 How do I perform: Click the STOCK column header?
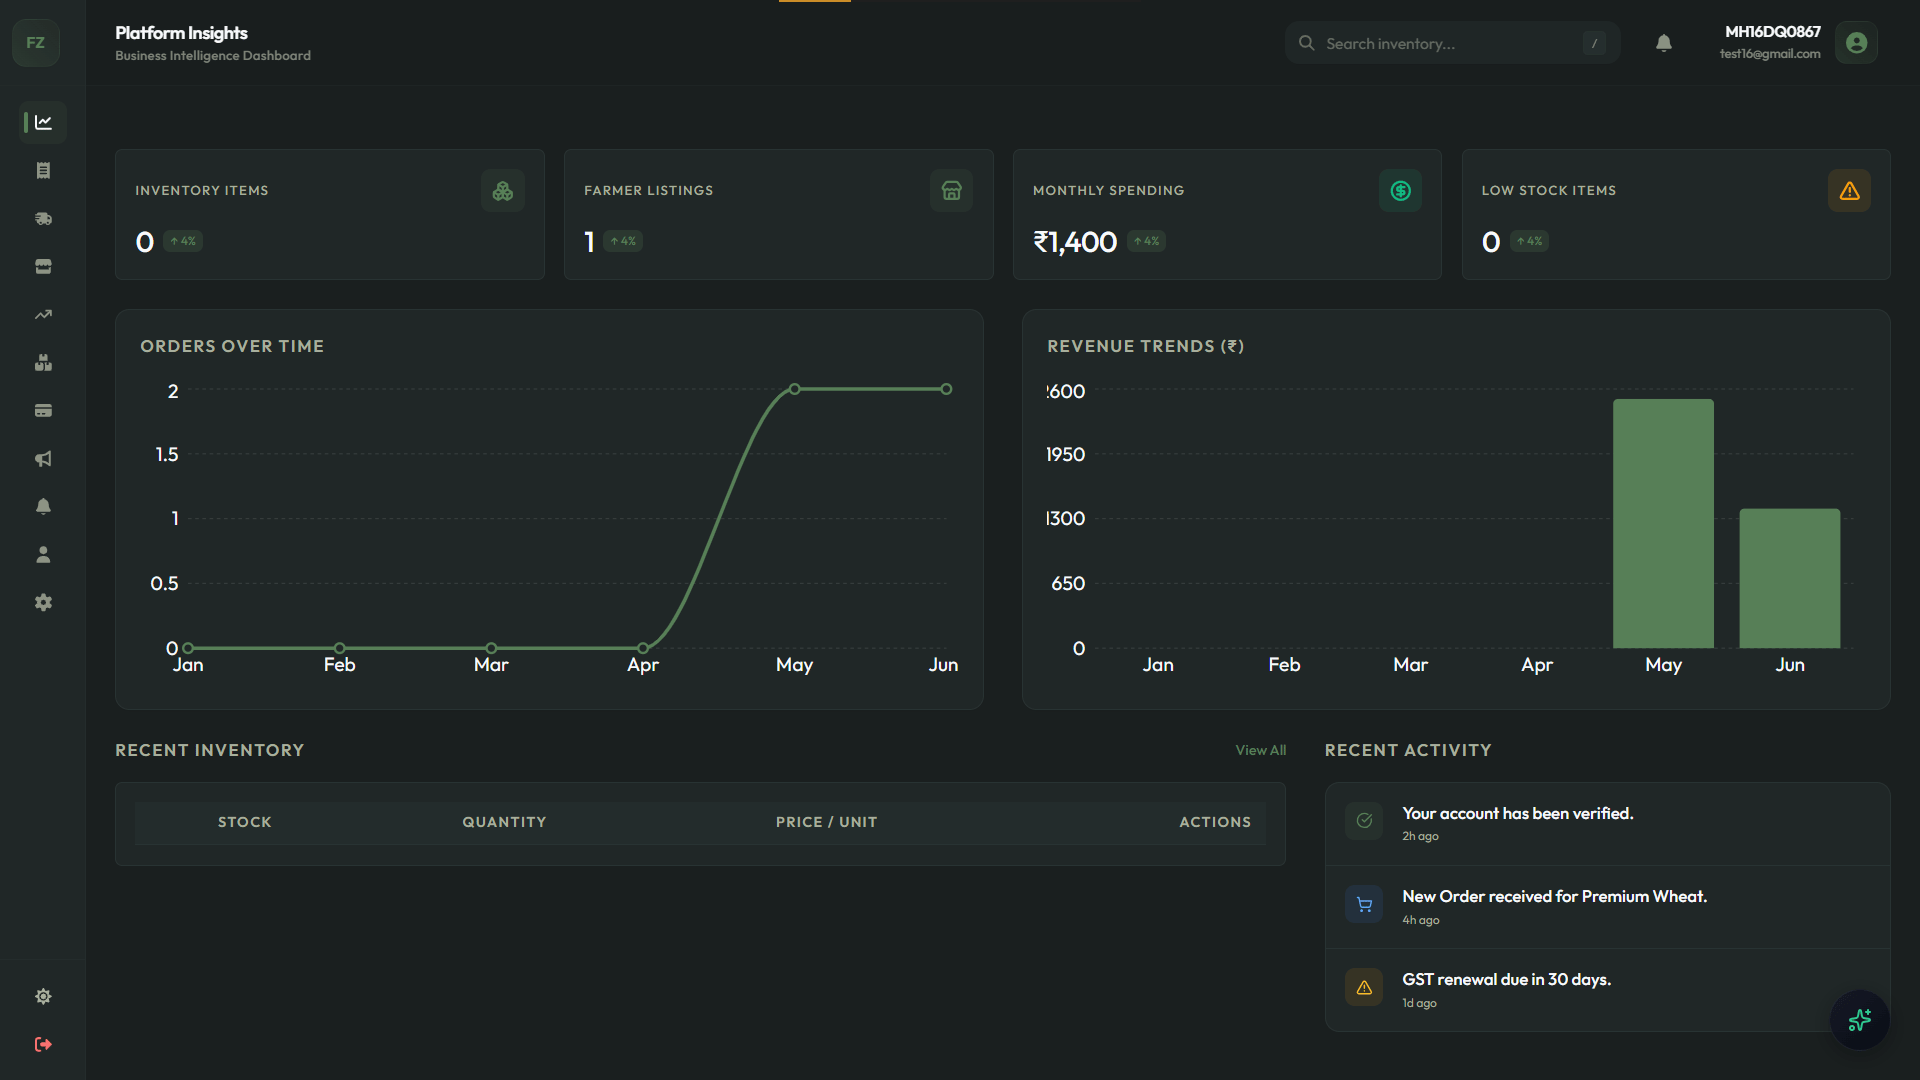coord(245,822)
